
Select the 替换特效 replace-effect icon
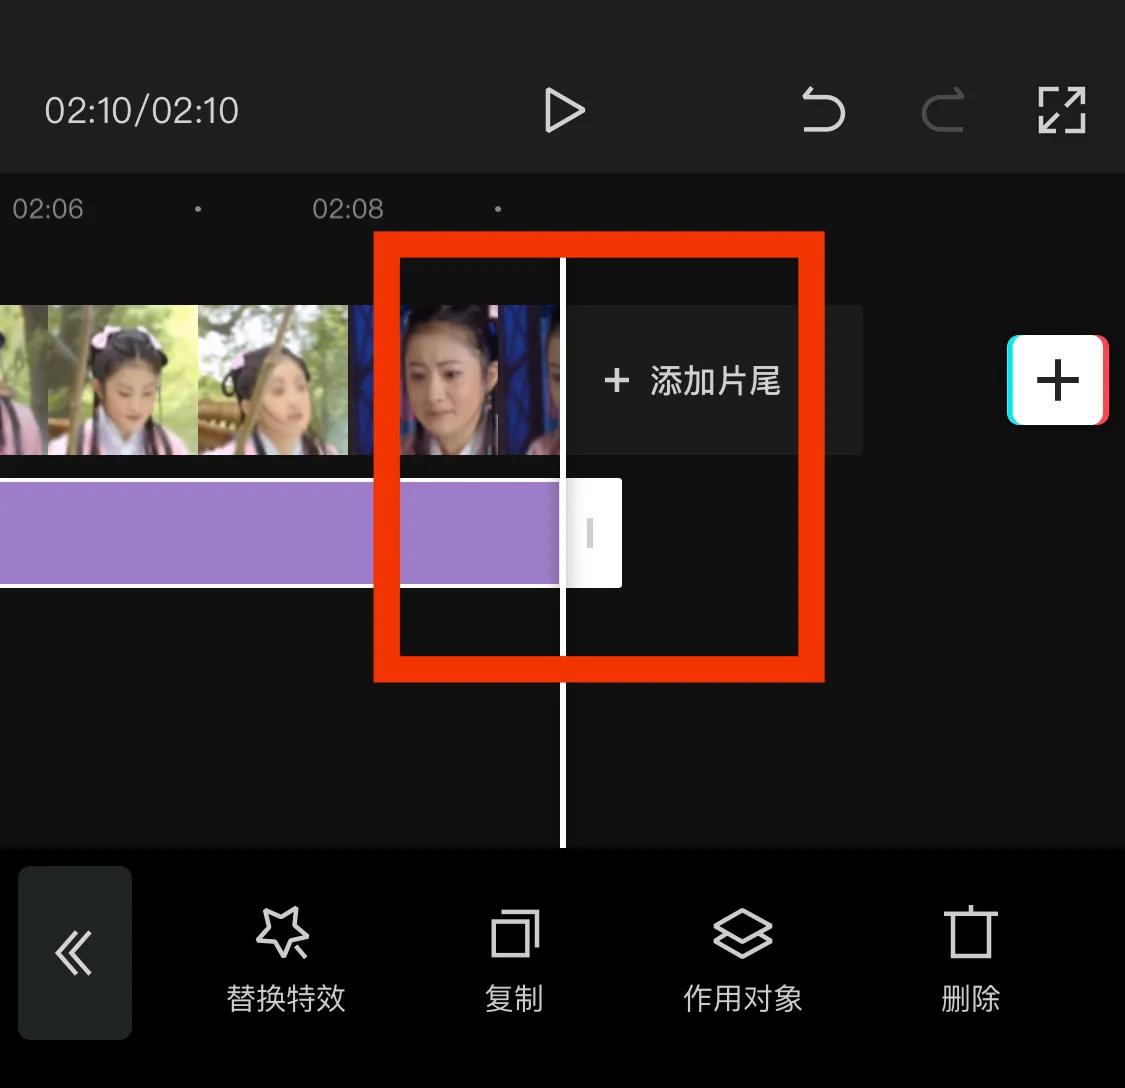point(285,932)
